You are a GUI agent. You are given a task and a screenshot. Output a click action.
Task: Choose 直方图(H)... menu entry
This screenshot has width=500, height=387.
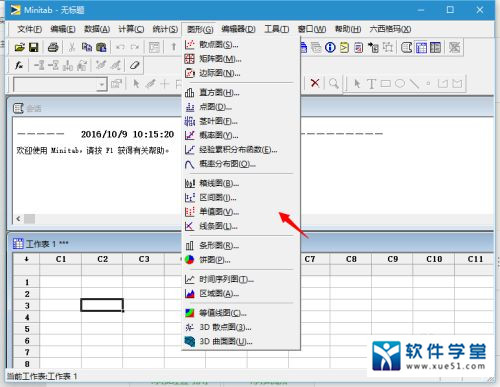click(x=241, y=92)
